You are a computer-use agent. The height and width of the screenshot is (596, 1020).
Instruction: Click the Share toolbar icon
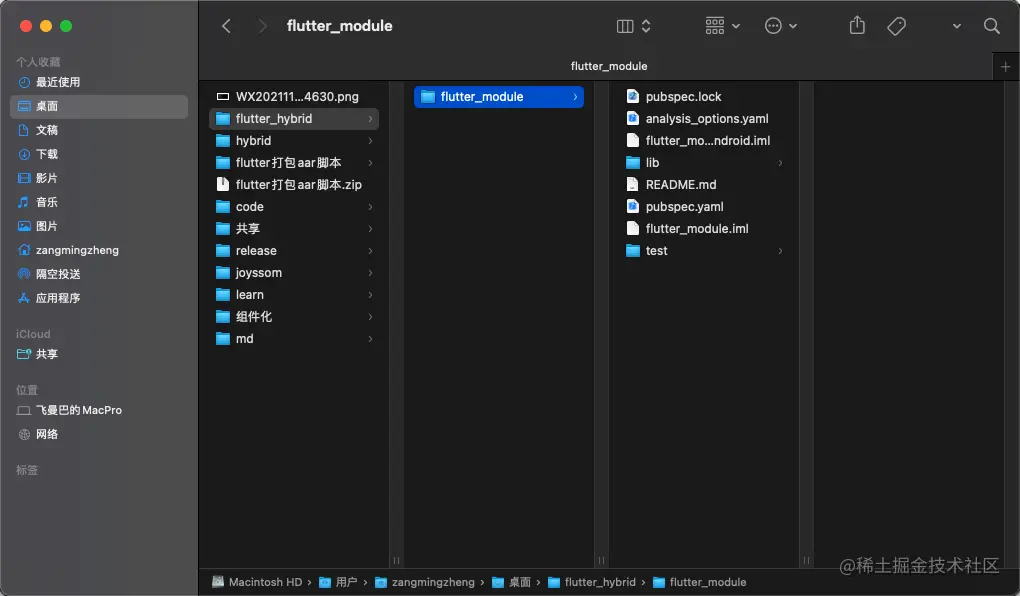(857, 25)
